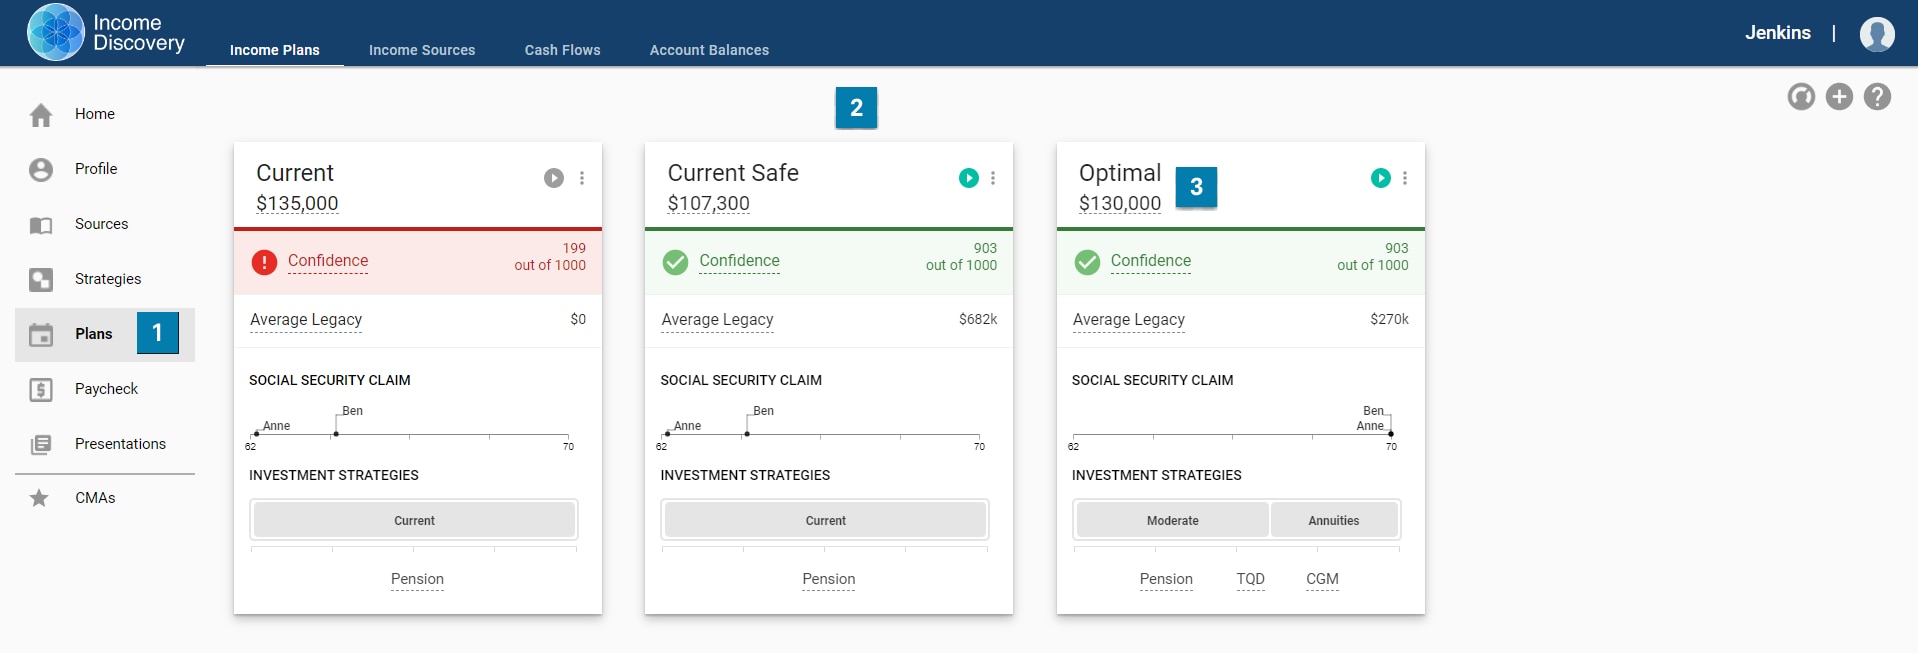Click Anne's claim-age marker in Current Safe card

[x=667, y=434]
